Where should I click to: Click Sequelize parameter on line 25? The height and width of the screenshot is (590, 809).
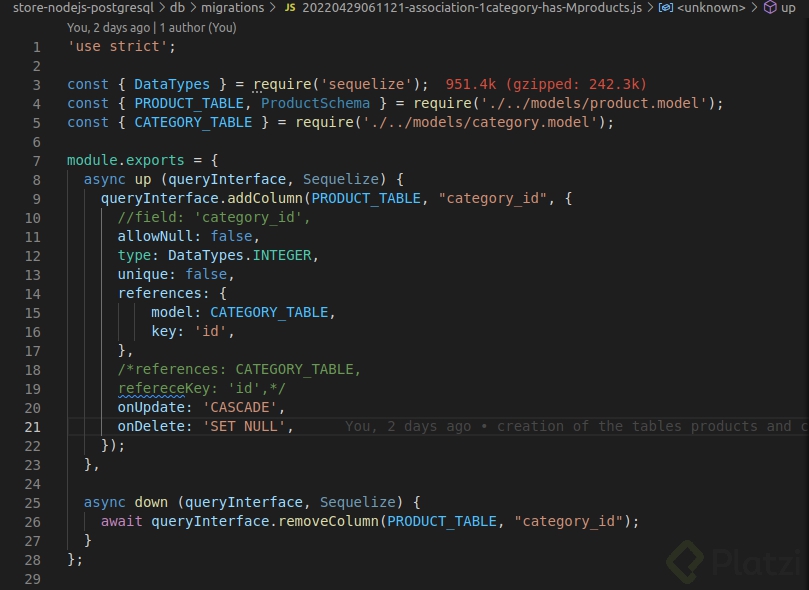point(358,502)
